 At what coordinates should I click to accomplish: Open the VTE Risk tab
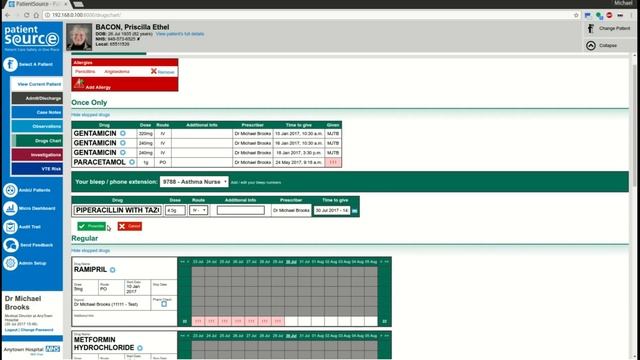point(37,169)
